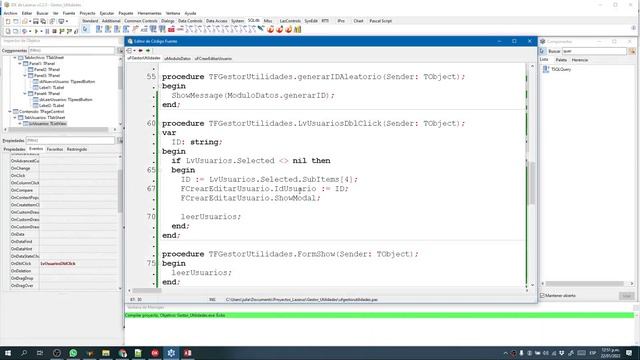Click the Usar button in Componentes window
The height and width of the screenshot is (360, 640).
pos(627,296)
